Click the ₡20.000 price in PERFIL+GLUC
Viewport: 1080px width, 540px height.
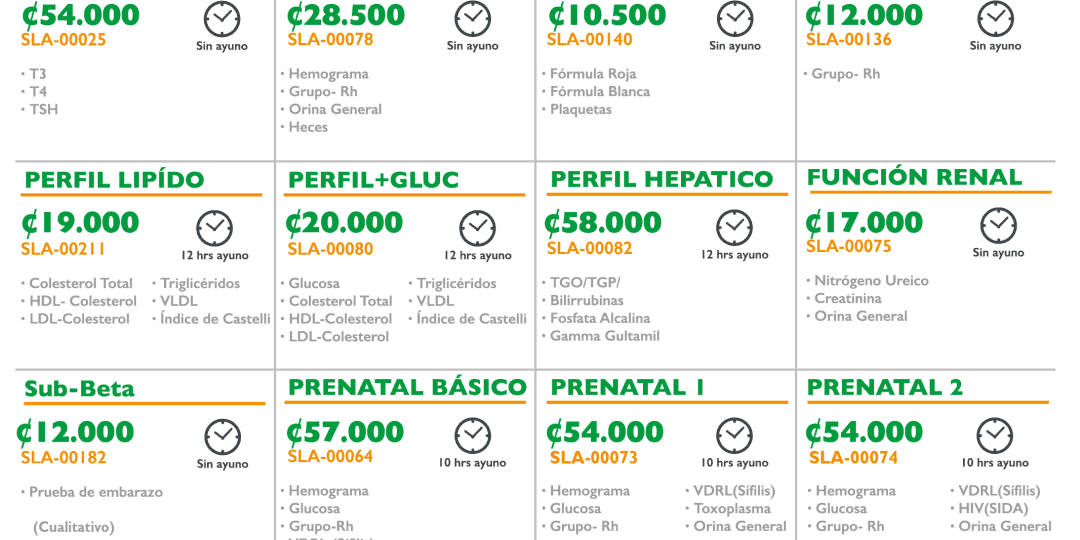(345, 222)
